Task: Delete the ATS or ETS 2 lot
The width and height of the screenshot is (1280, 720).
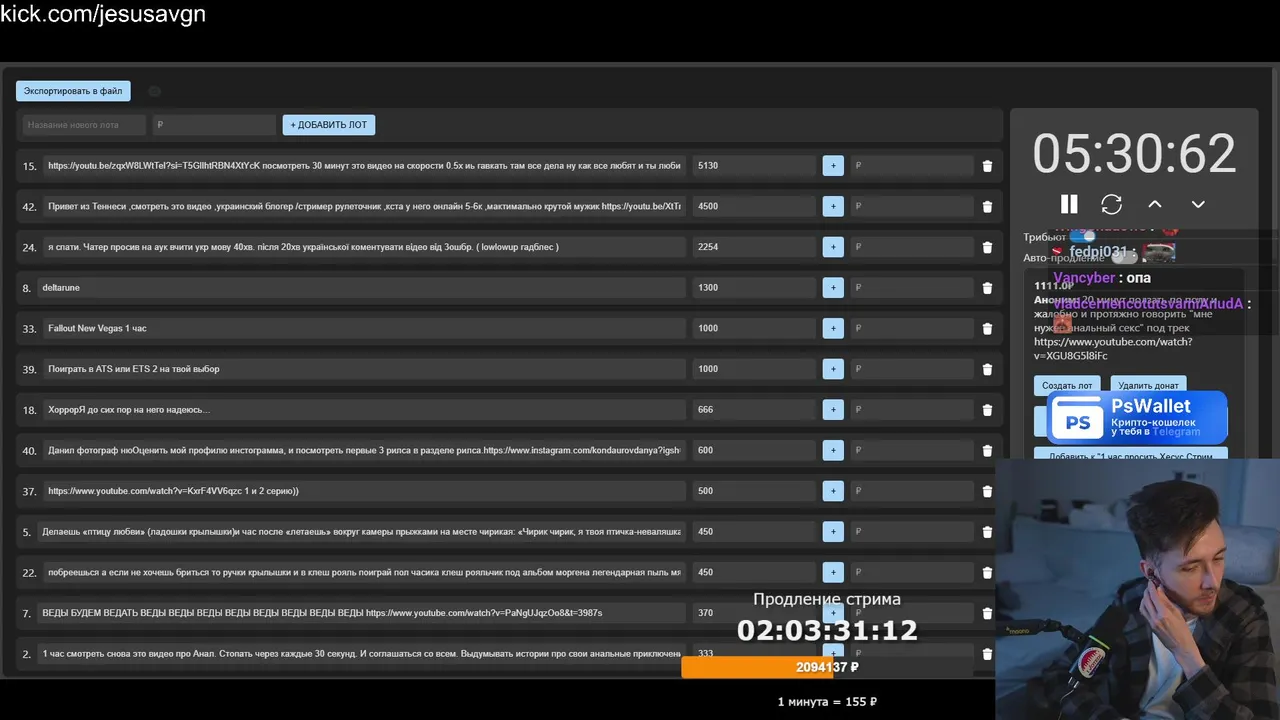Action: [x=987, y=369]
